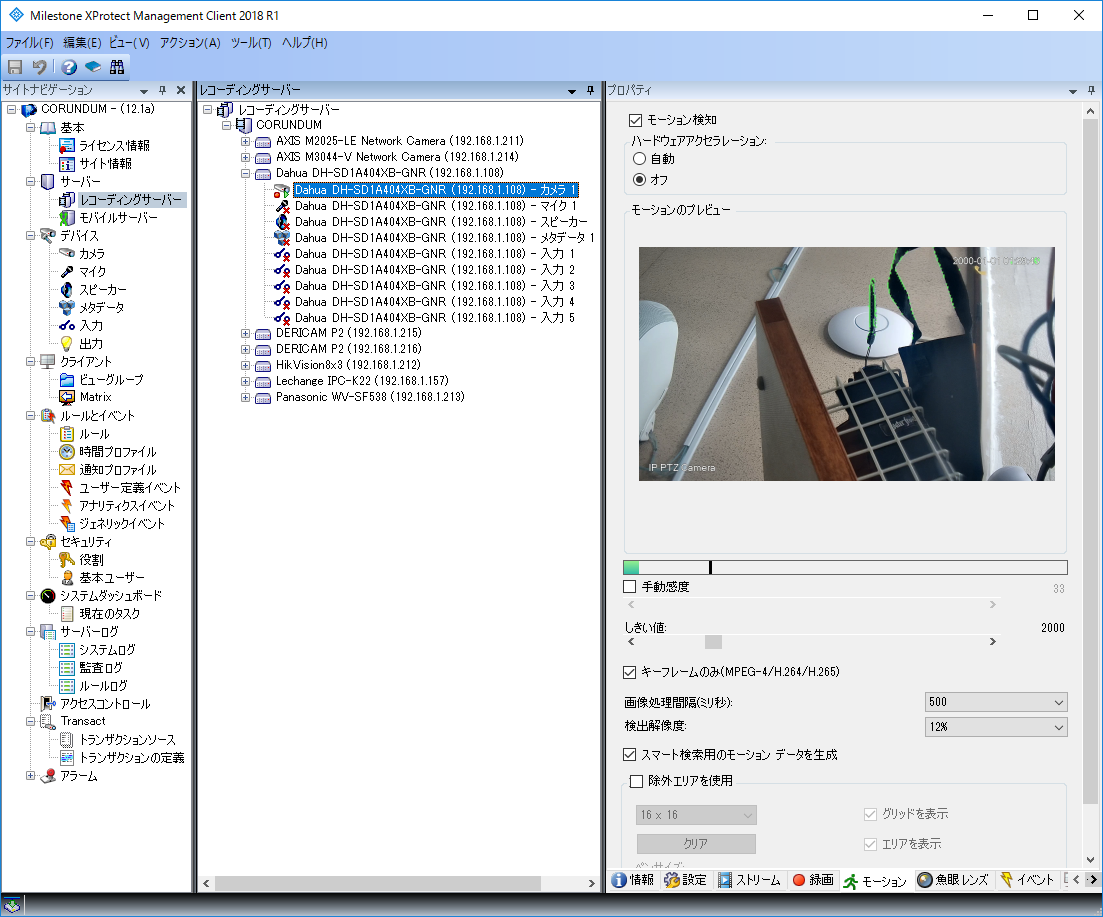Click the blue book toolbar icon
1103x917 pixels.
tap(93, 67)
